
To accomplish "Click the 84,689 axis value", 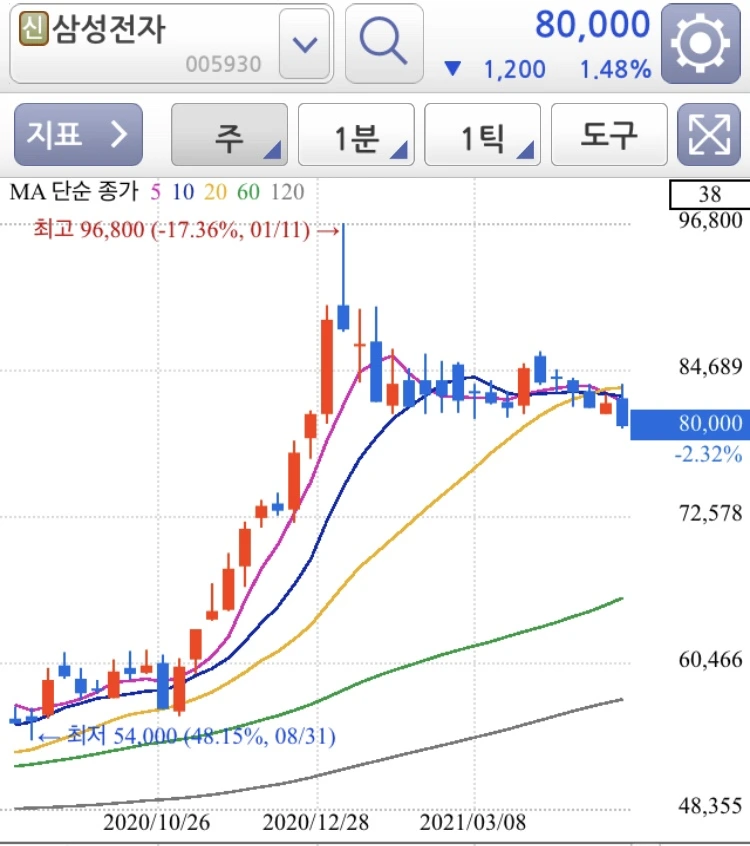I will [x=710, y=367].
